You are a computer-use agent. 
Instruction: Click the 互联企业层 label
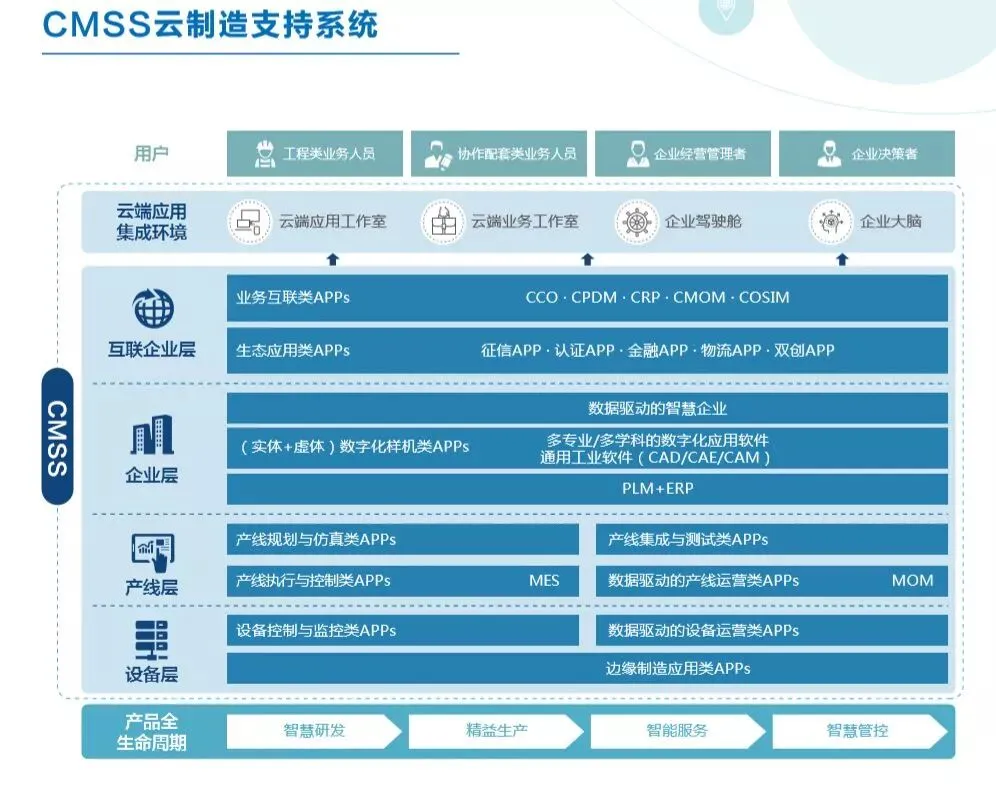152,349
